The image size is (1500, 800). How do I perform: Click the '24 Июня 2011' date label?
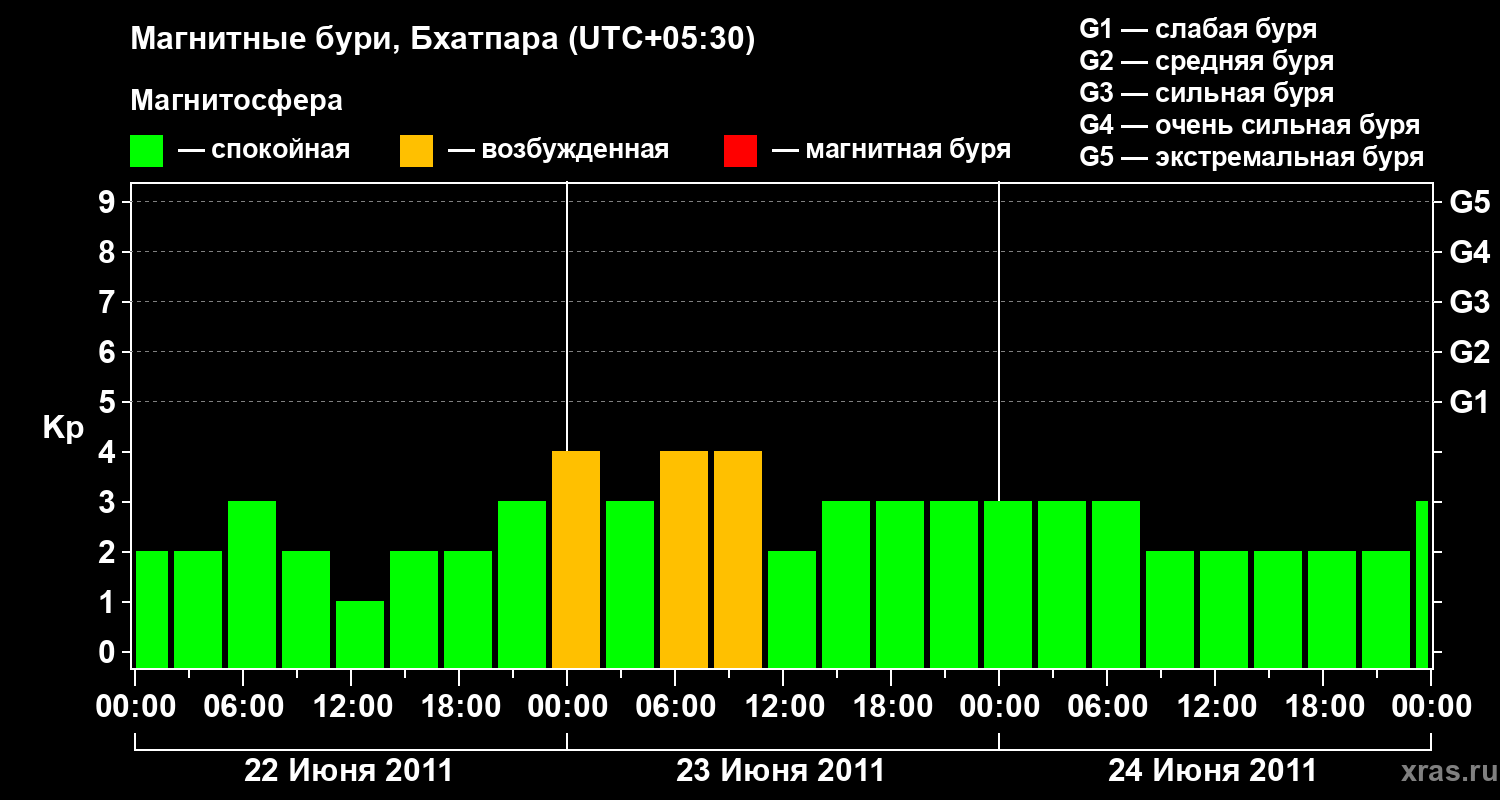(1213, 771)
